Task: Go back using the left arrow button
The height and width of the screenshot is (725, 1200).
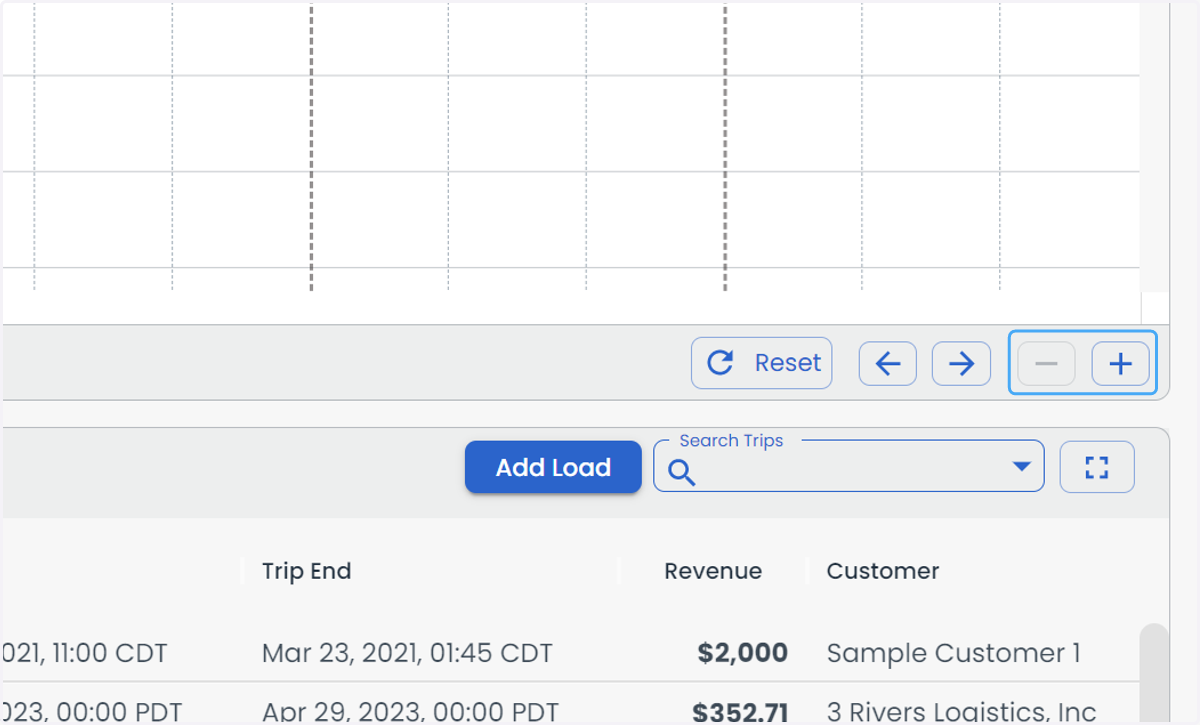Action: tap(888, 363)
